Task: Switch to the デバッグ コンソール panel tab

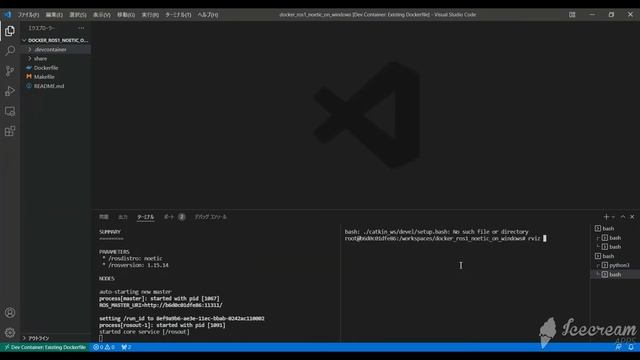Action: click(211, 217)
